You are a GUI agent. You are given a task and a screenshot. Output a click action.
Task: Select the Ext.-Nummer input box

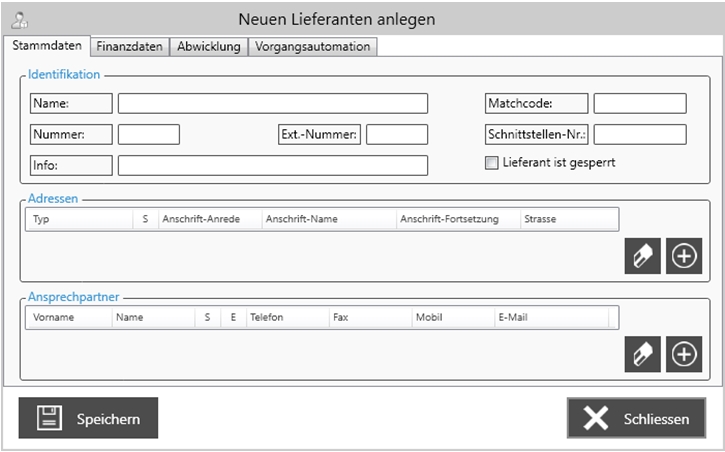point(396,135)
